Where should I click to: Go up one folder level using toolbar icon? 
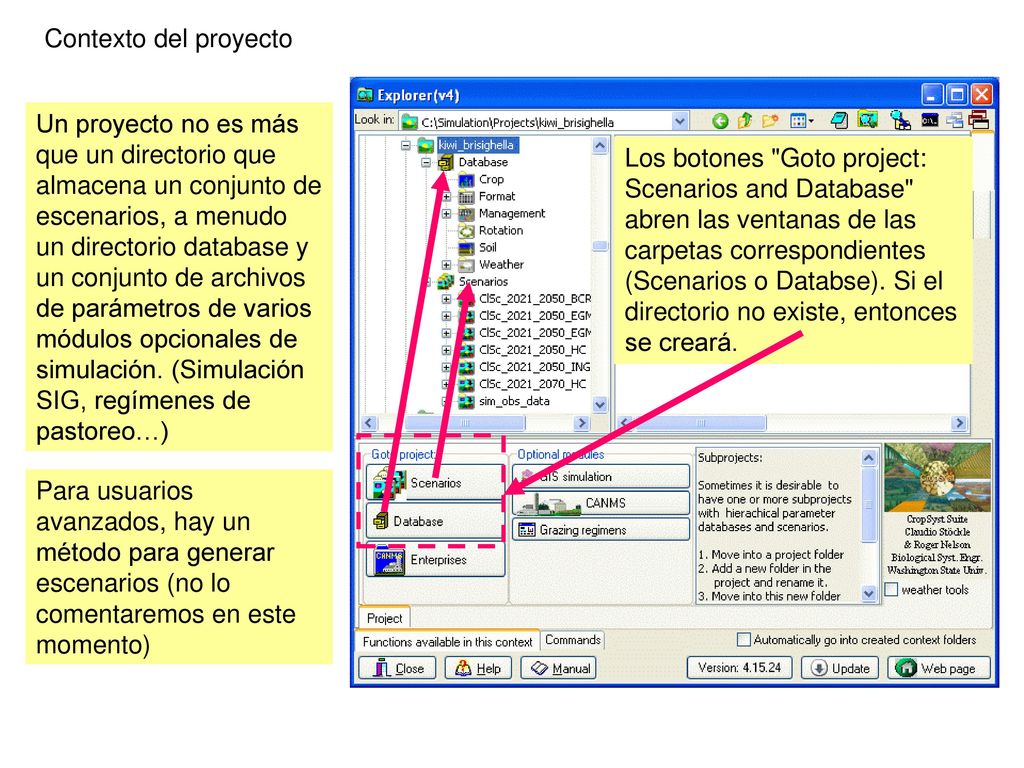tap(744, 121)
